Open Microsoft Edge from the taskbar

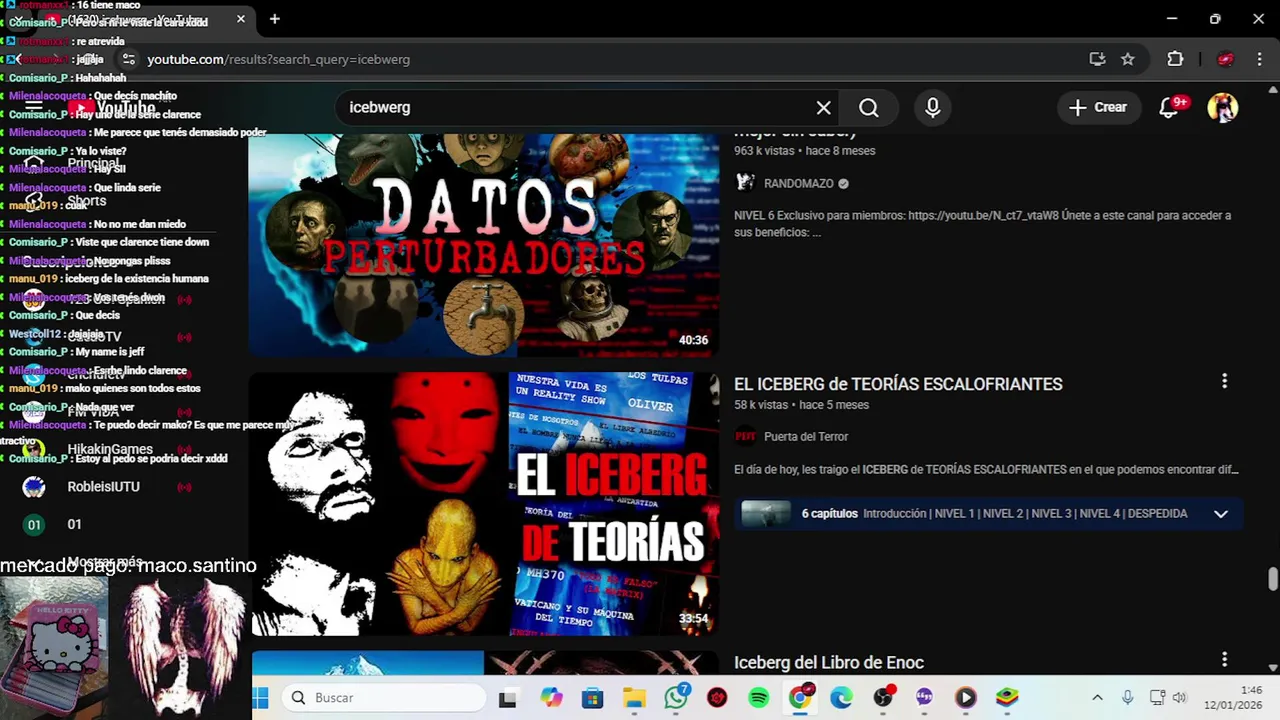coord(841,698)
